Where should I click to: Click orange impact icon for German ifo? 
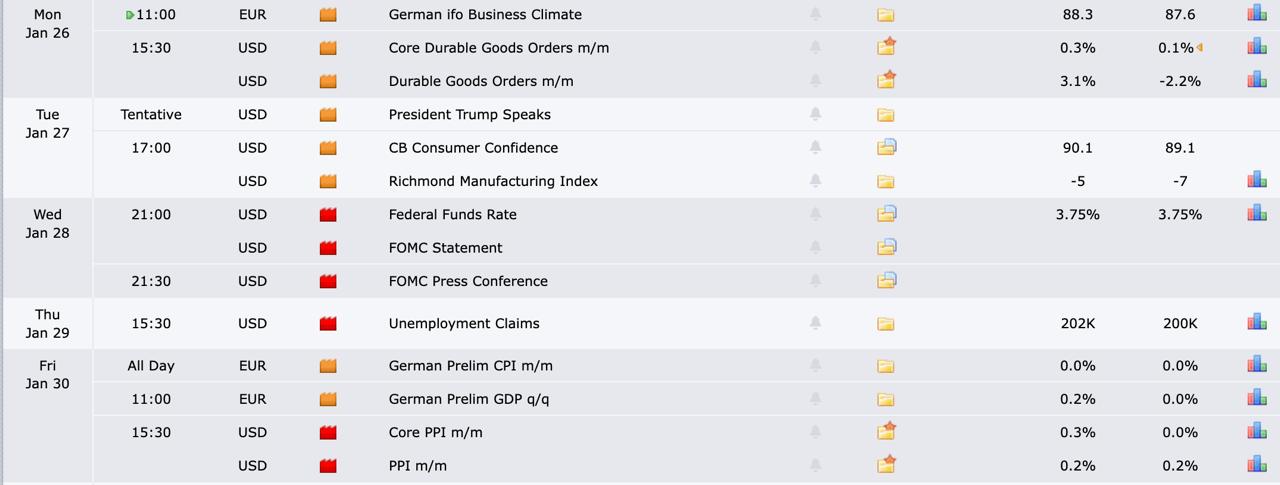tap(328, 15)
